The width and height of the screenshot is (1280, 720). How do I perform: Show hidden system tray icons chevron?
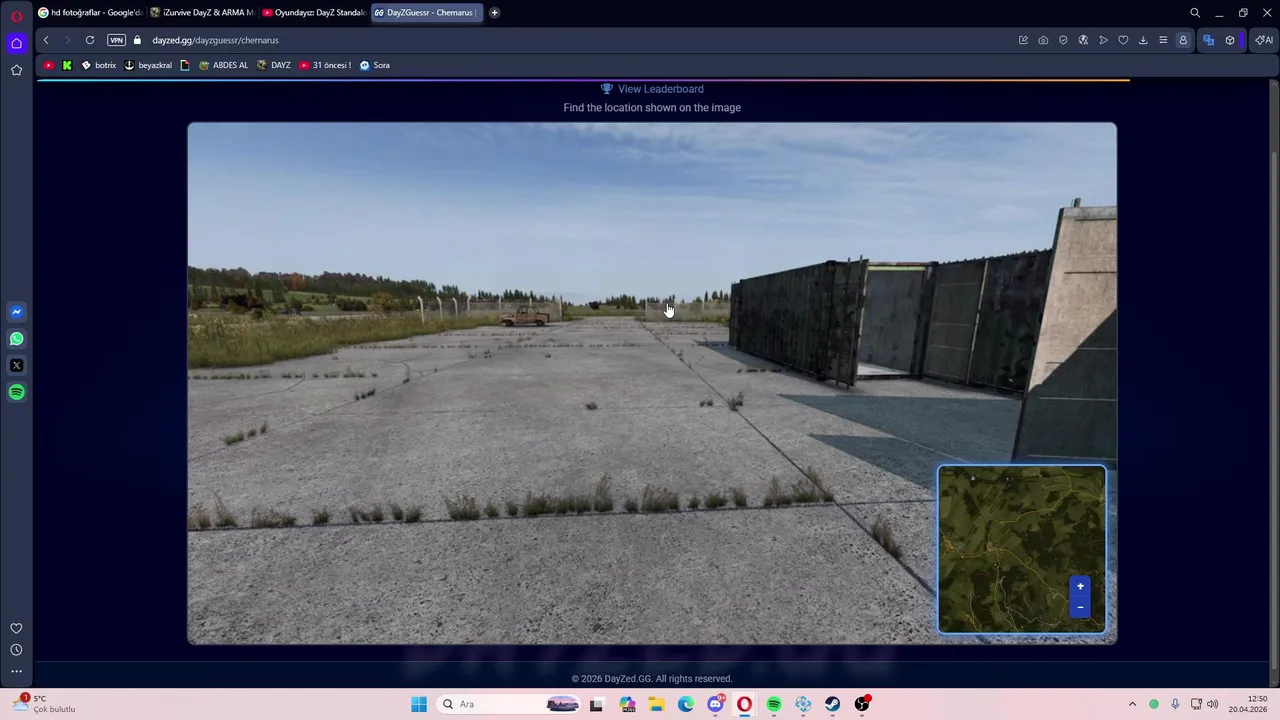(1132, 704)
